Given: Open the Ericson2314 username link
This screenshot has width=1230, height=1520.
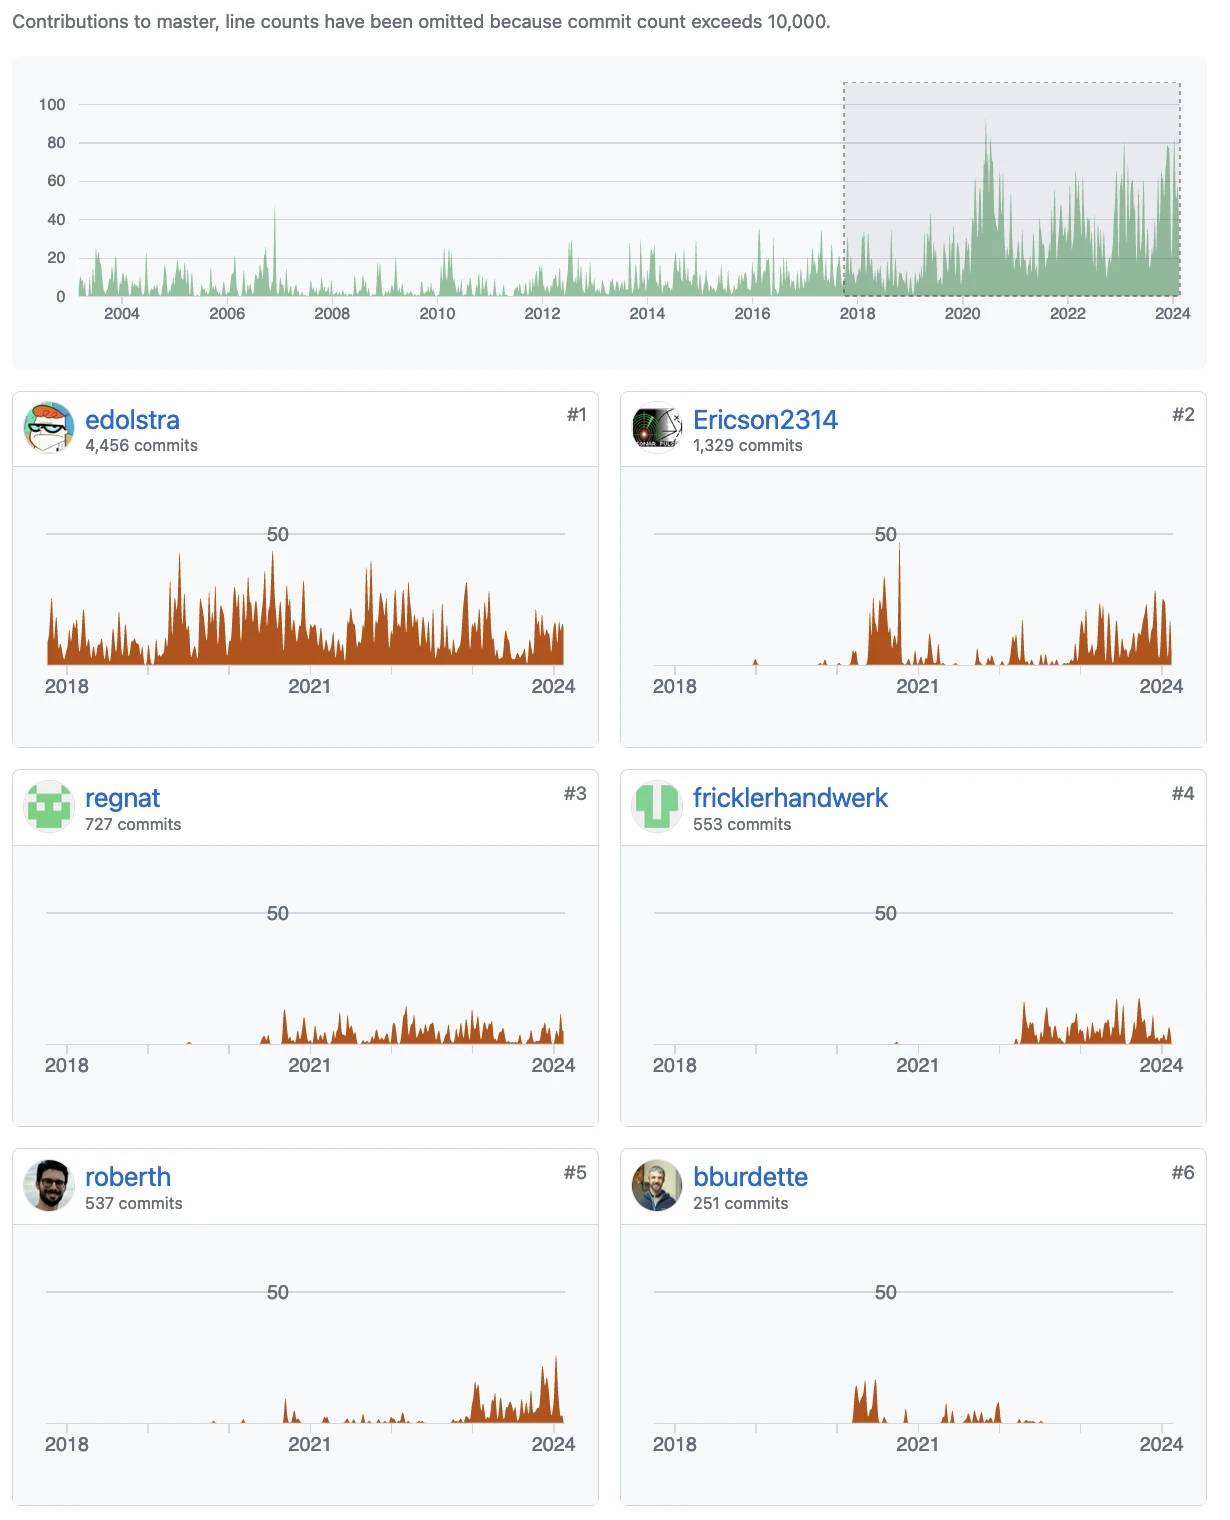Looking at the screenshot, I should 765,420.
